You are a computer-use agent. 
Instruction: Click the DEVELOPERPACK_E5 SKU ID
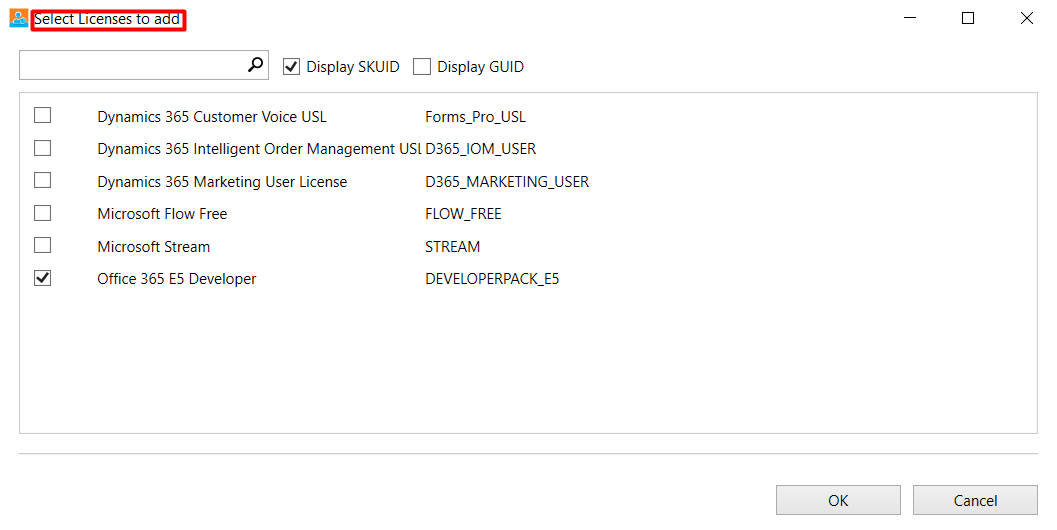[492, 278]
